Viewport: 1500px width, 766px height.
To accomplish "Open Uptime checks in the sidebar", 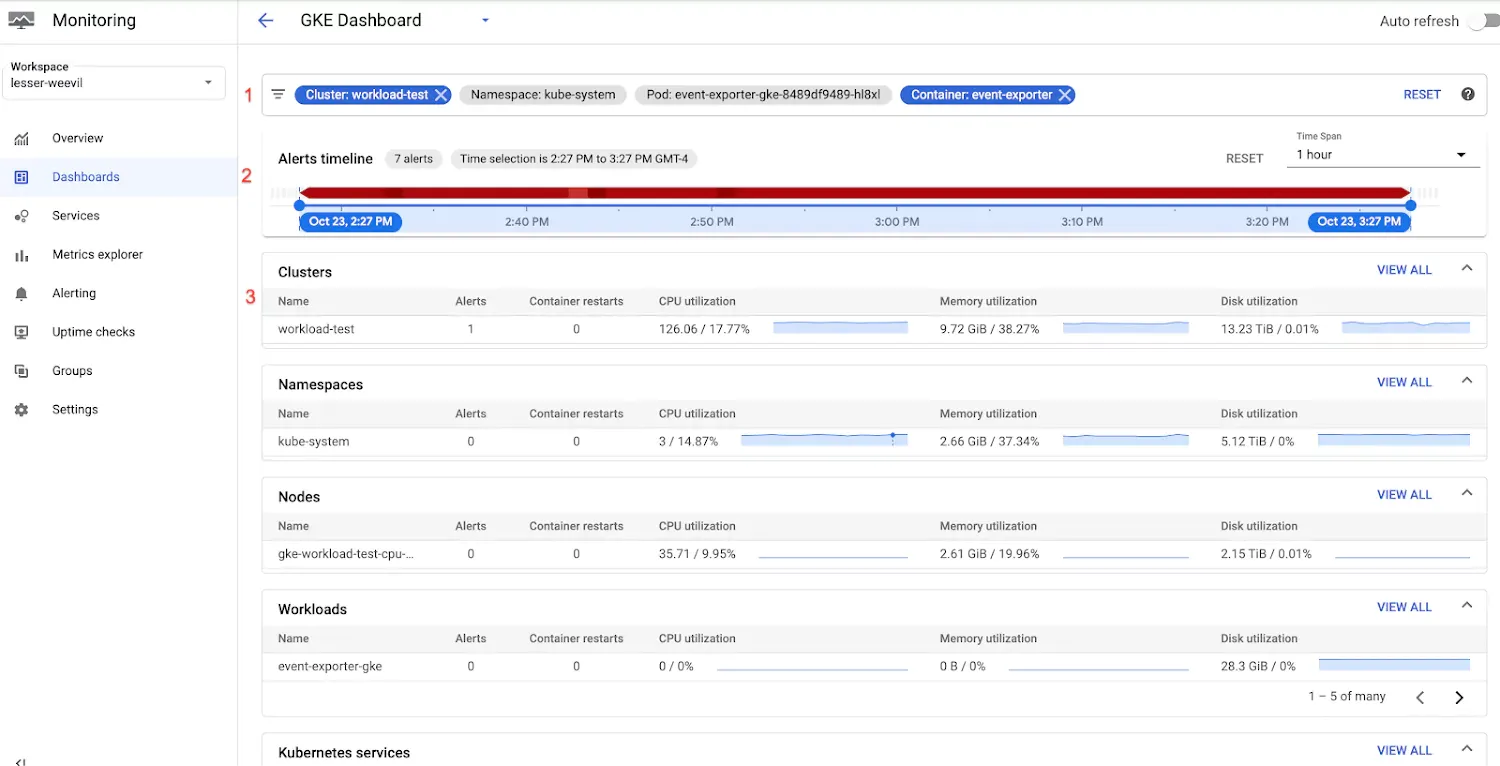I will [x=94, y=332].
